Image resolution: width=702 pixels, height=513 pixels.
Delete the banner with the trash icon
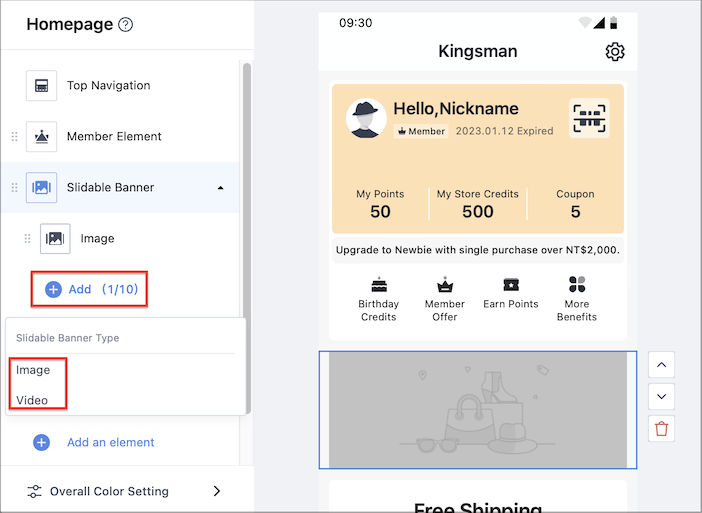(x=661, y=428)
